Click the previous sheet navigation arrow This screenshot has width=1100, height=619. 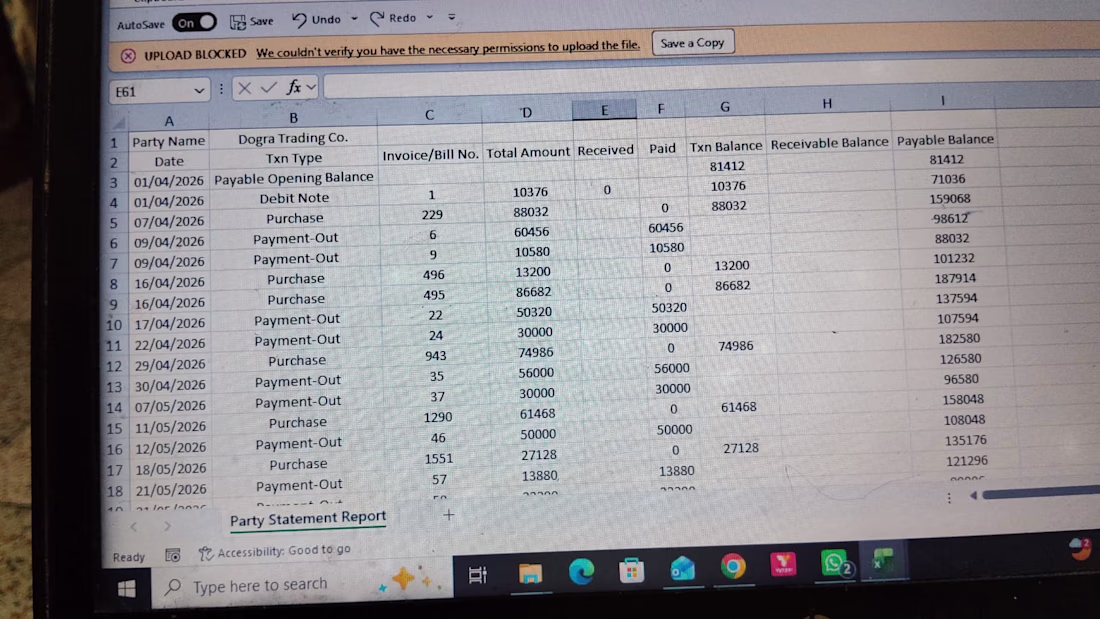tap(133, 526)
